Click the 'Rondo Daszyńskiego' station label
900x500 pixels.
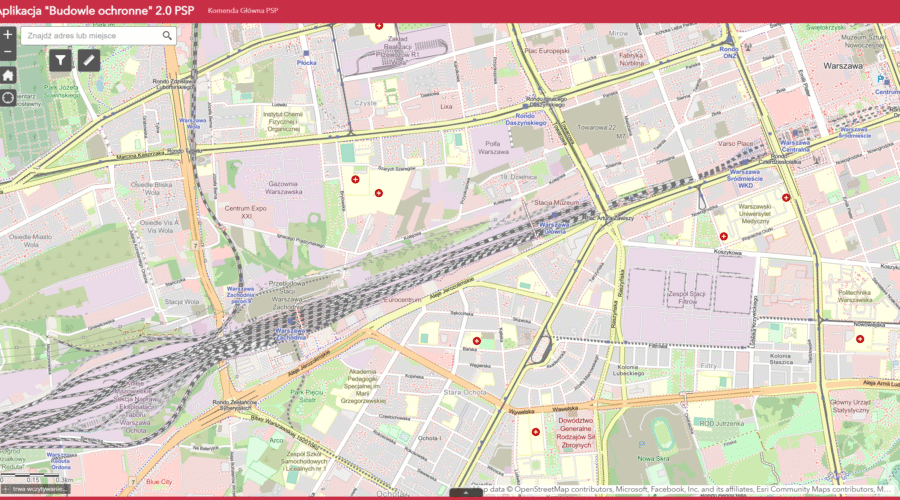point(526,119)
